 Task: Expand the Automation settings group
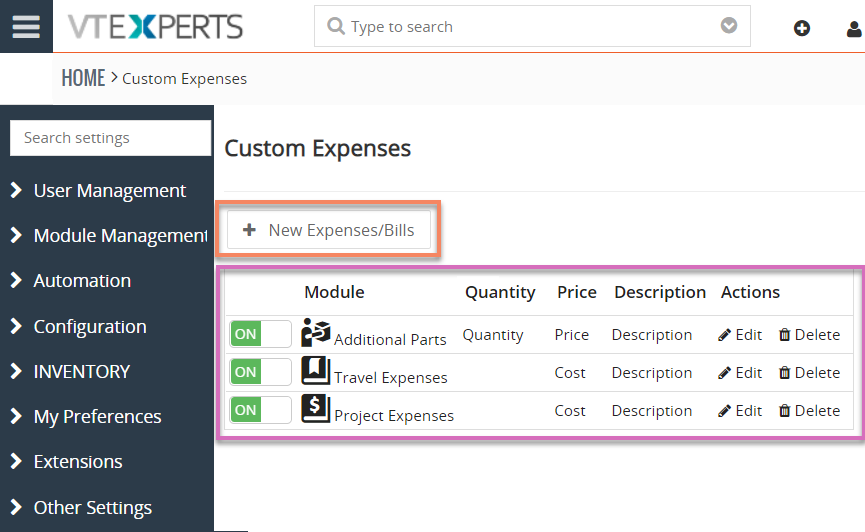pos(71,280)
